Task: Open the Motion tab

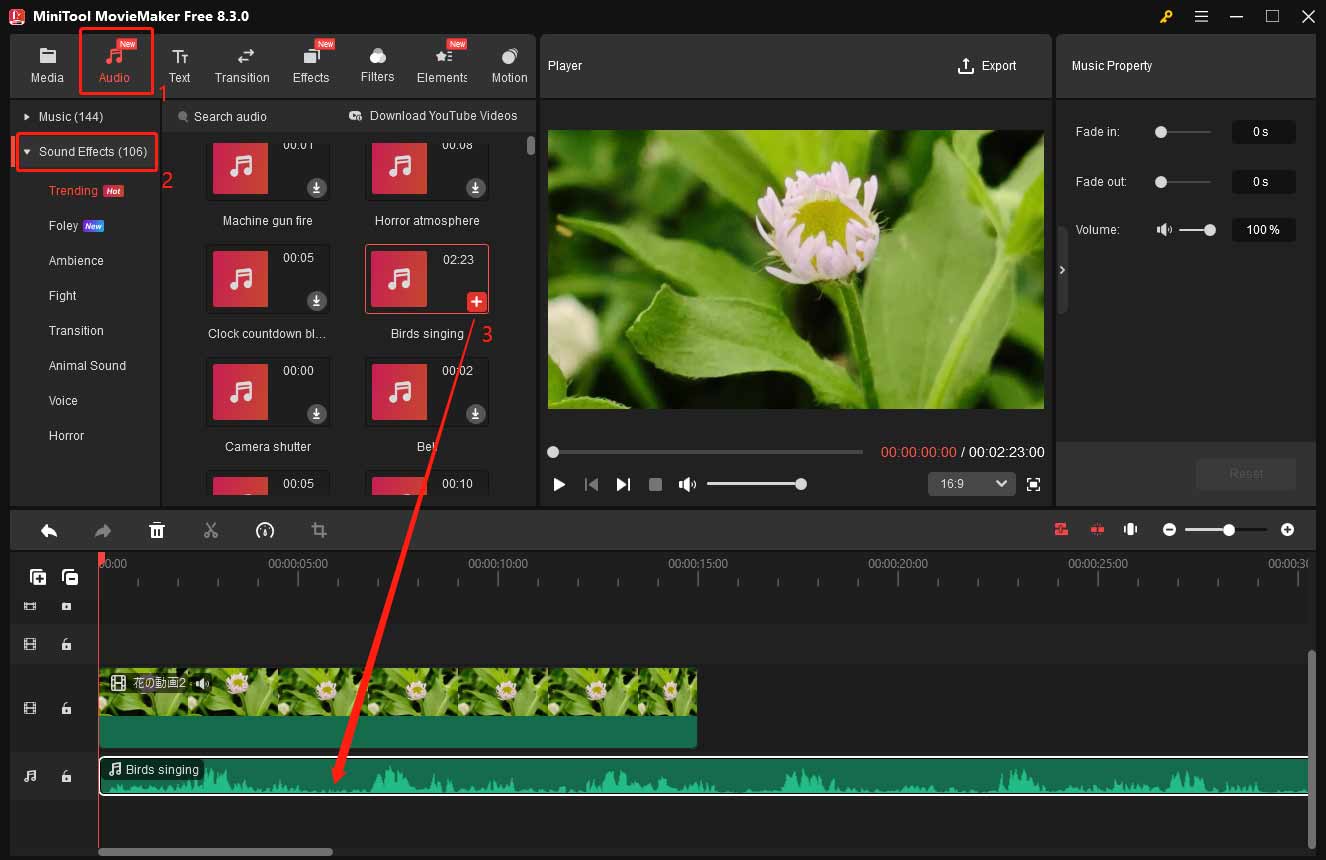Action: 509,65
